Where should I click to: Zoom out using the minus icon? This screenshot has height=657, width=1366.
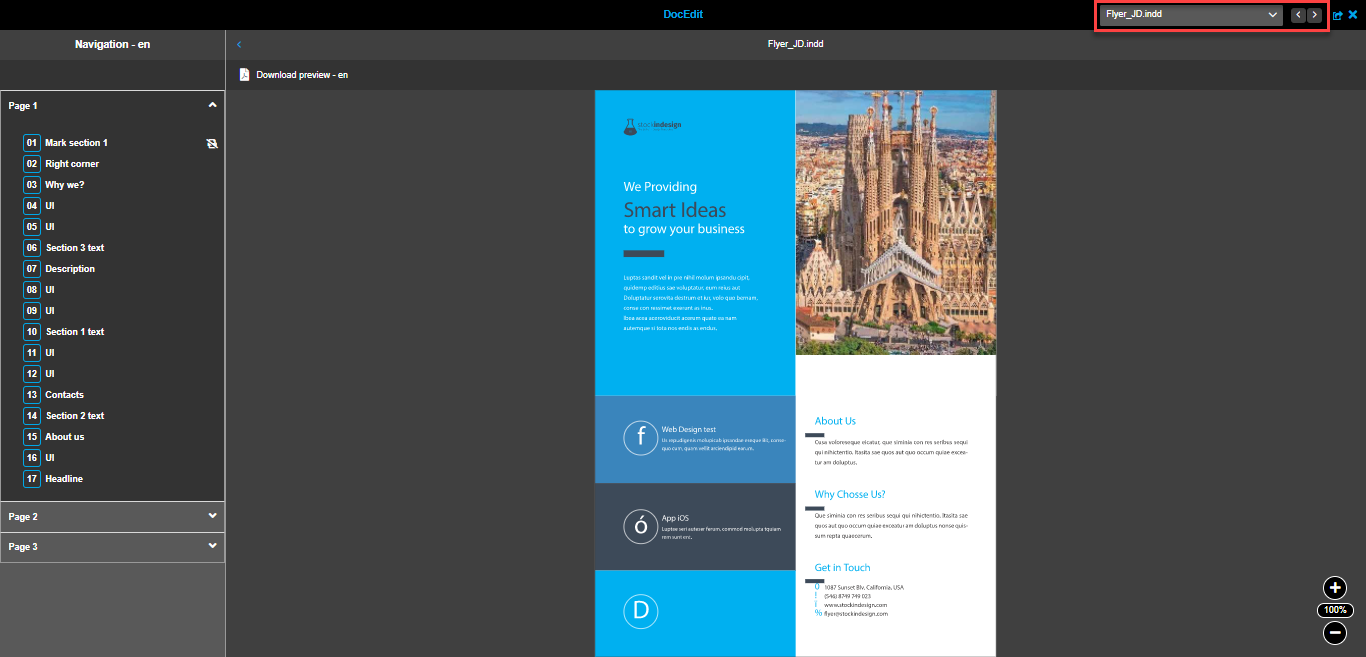1335,633
